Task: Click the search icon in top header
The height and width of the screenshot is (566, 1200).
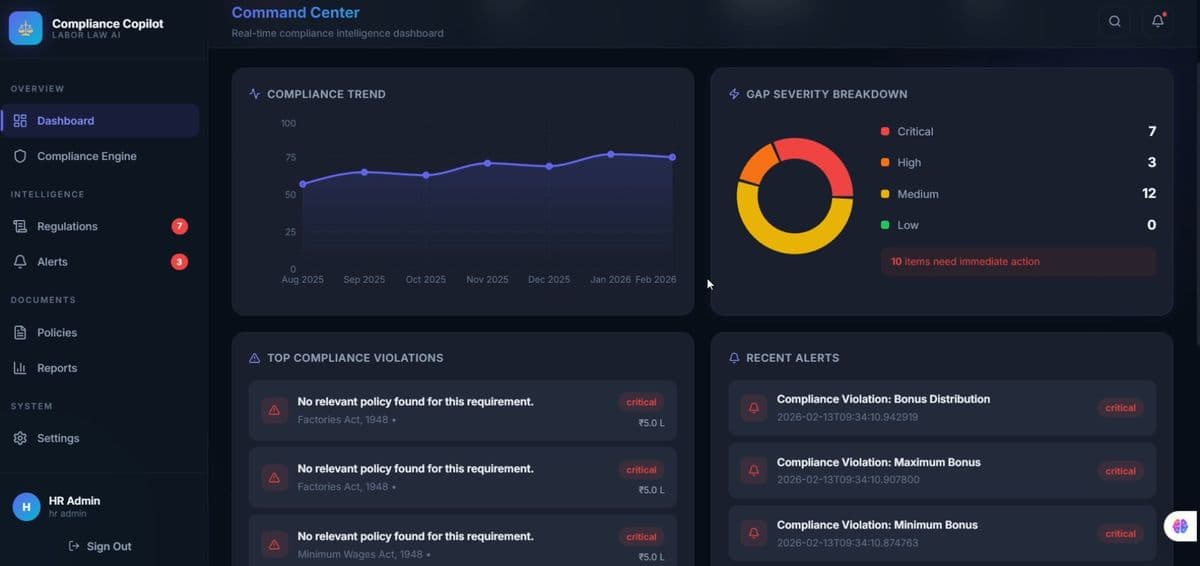Action: click(1114, 21)
